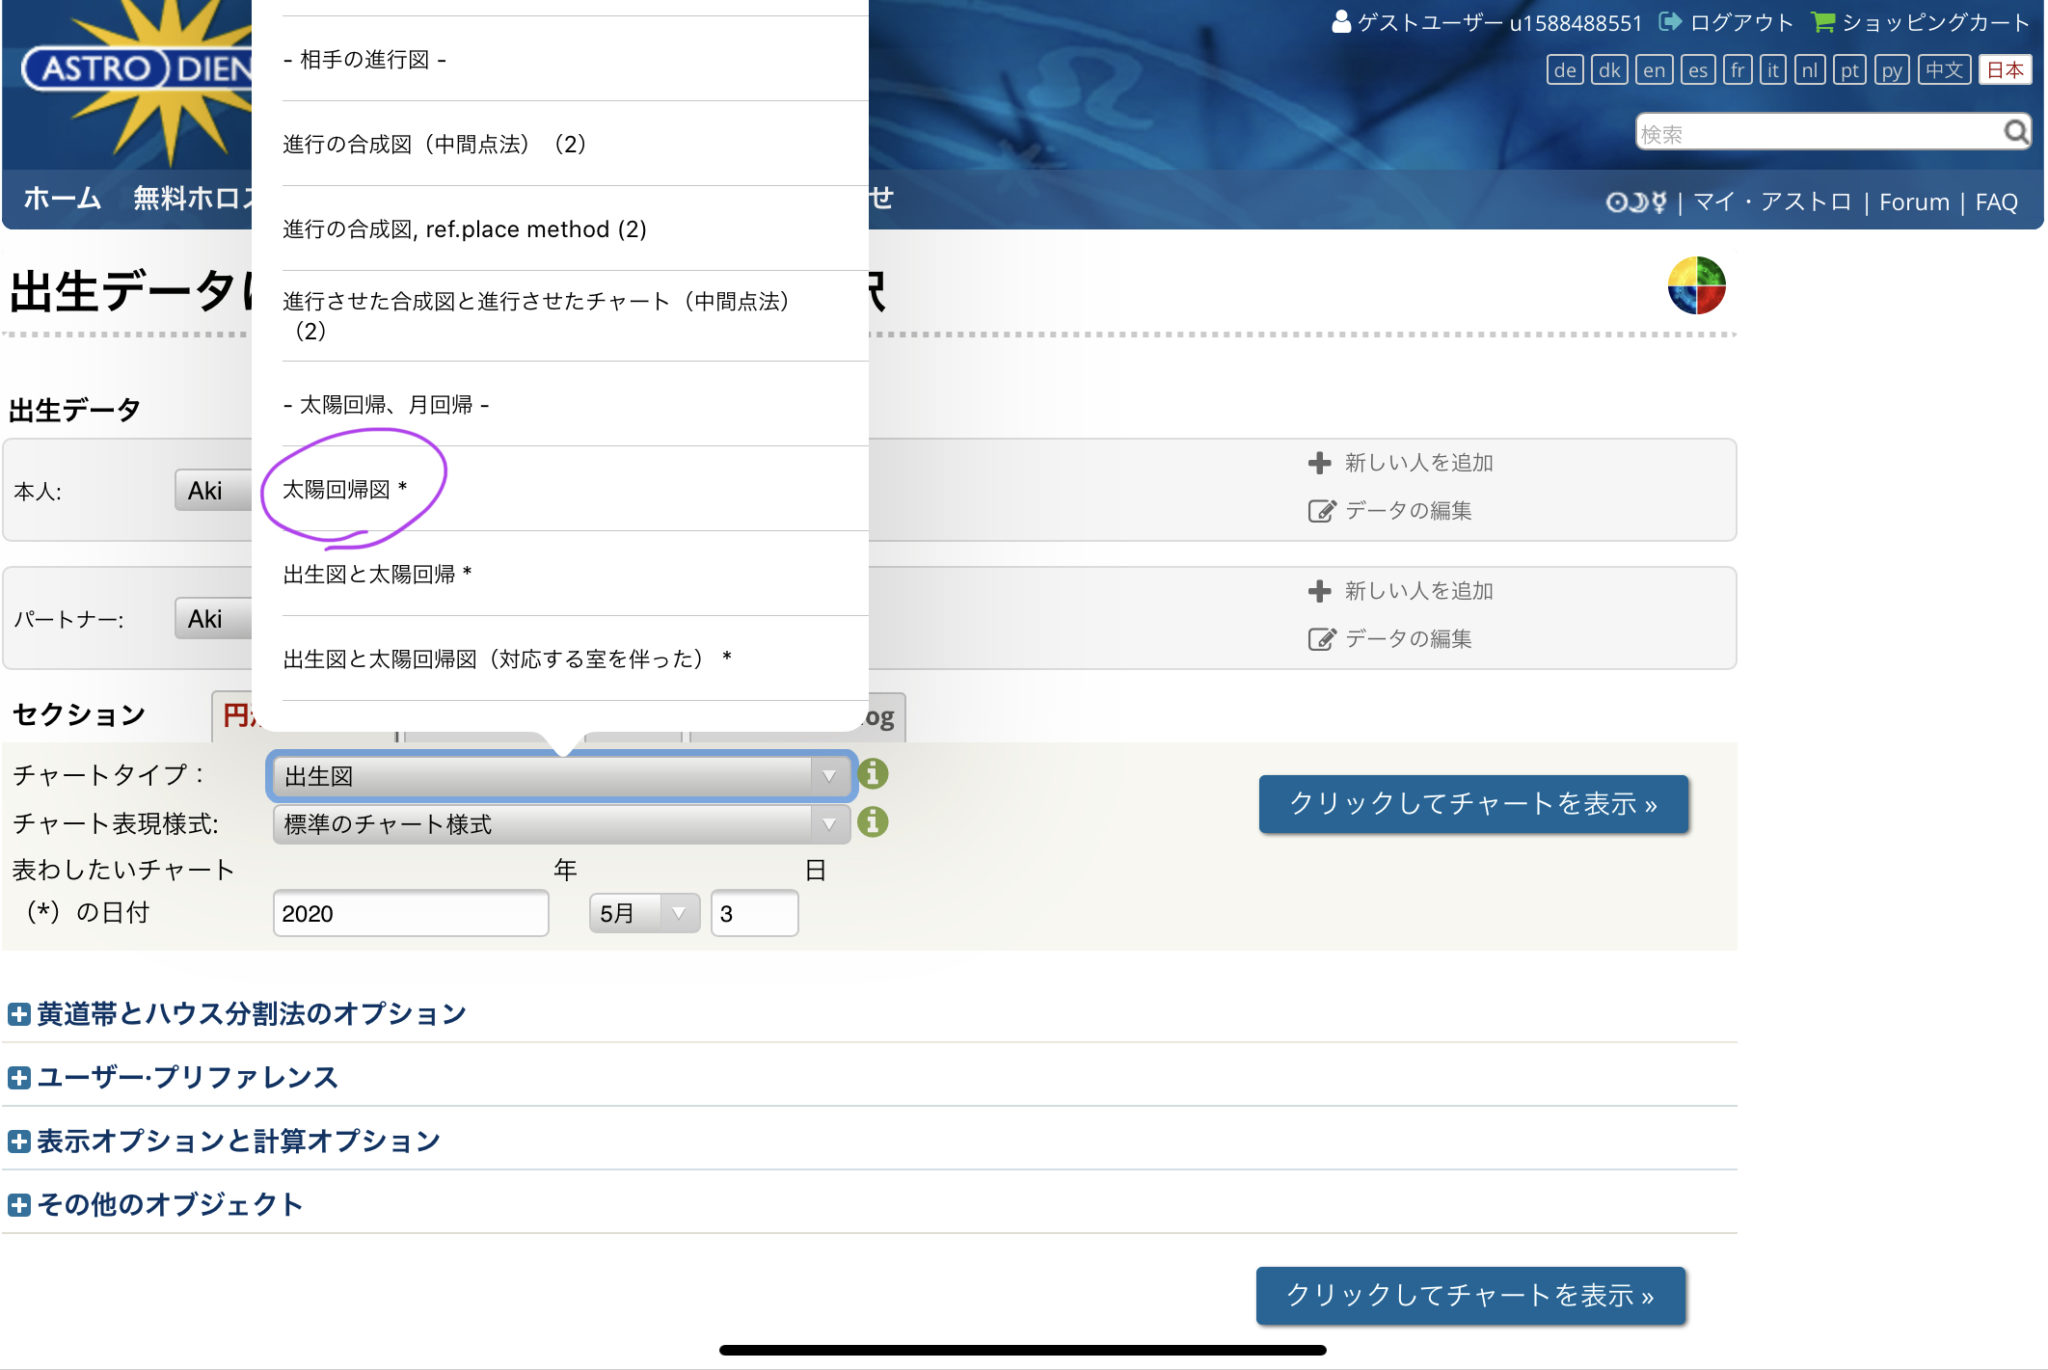Click the logout arrow icon
This screenshot has width=2048, height=1370.
pos(1669,22)
